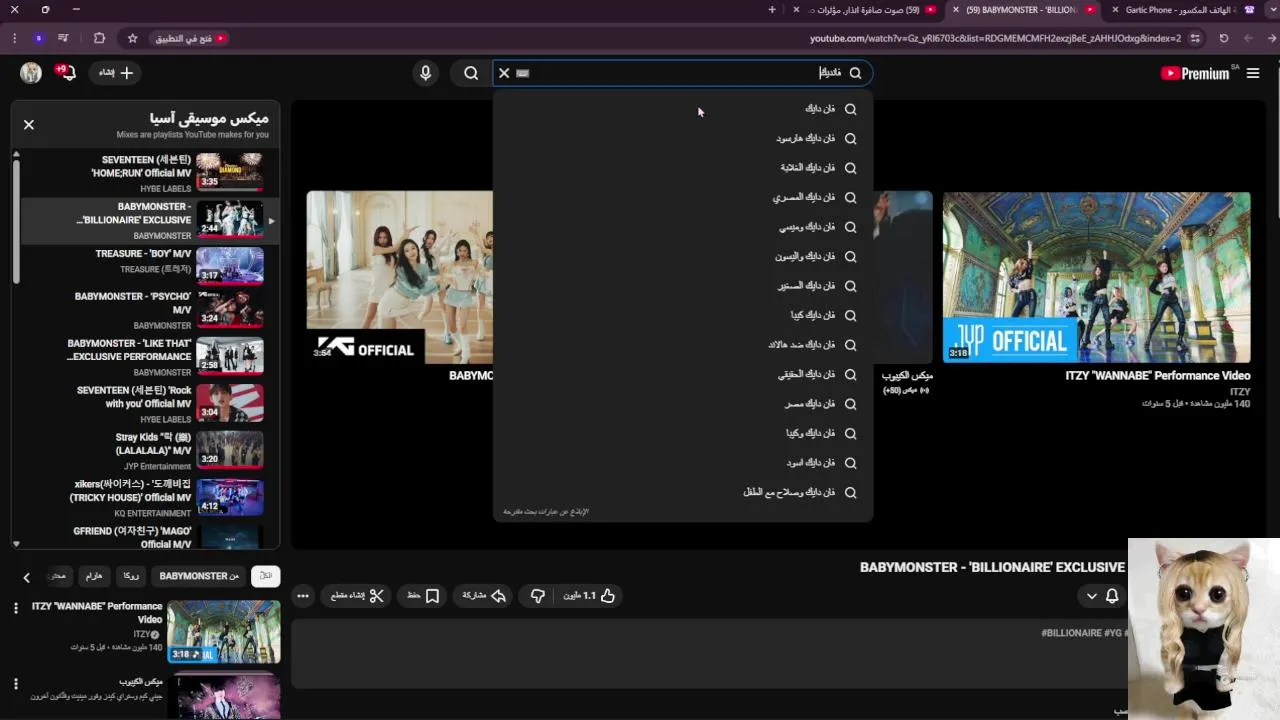Click the browser back arrow
The height and width of the screenshot is (720, 1280).
[x=1272, y=38]
